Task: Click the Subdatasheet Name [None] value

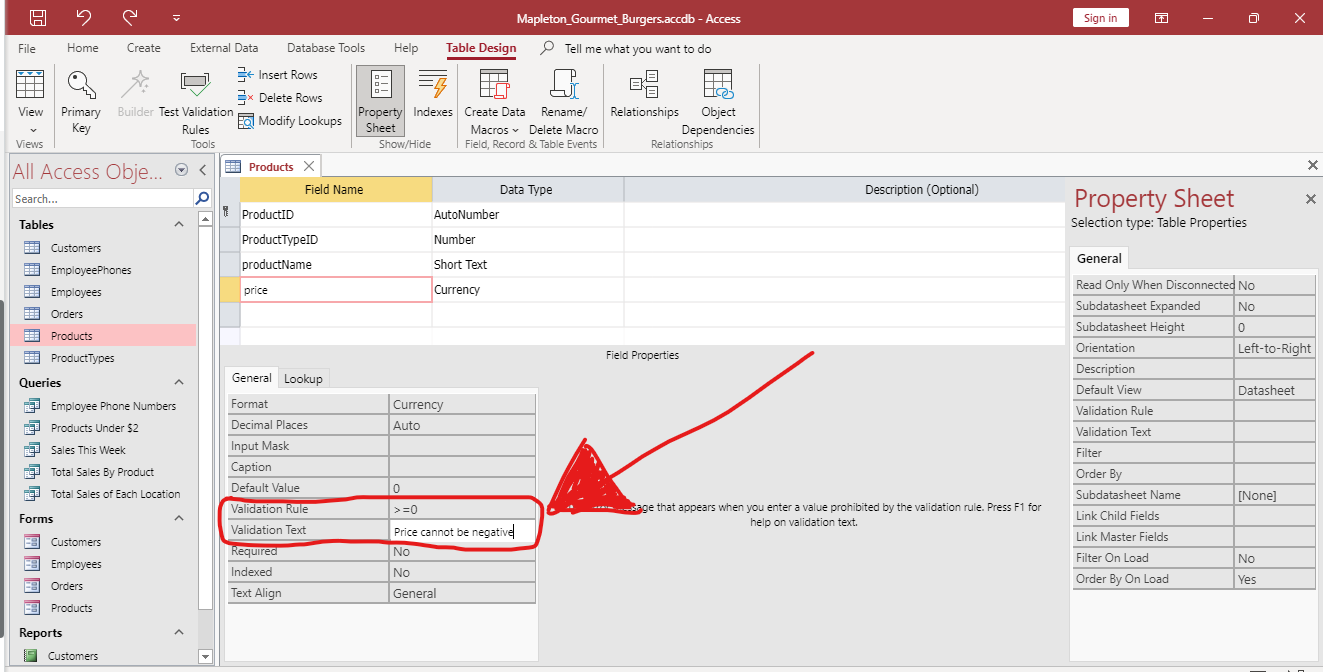Action: tap(1275, 495)
